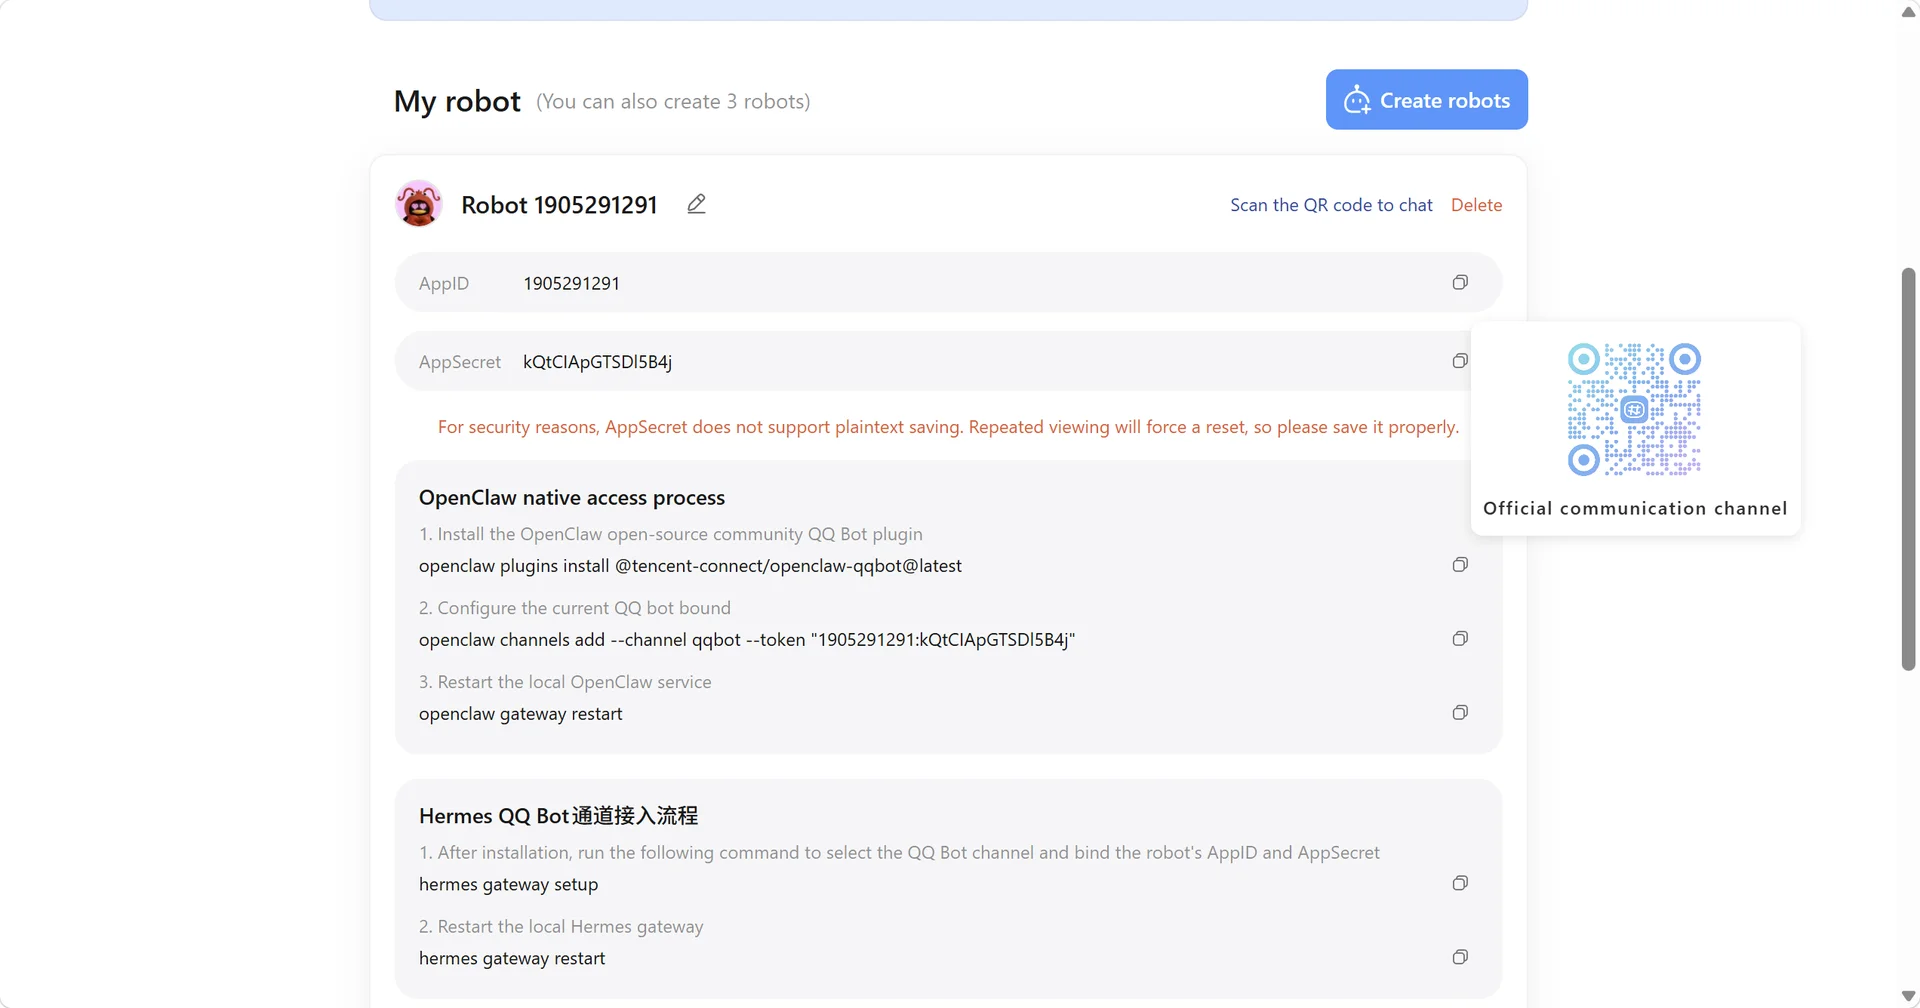Delete Robot 1905291291
The width and height of the screenshot is (1920, 1008).
(x=1476, y=205)
